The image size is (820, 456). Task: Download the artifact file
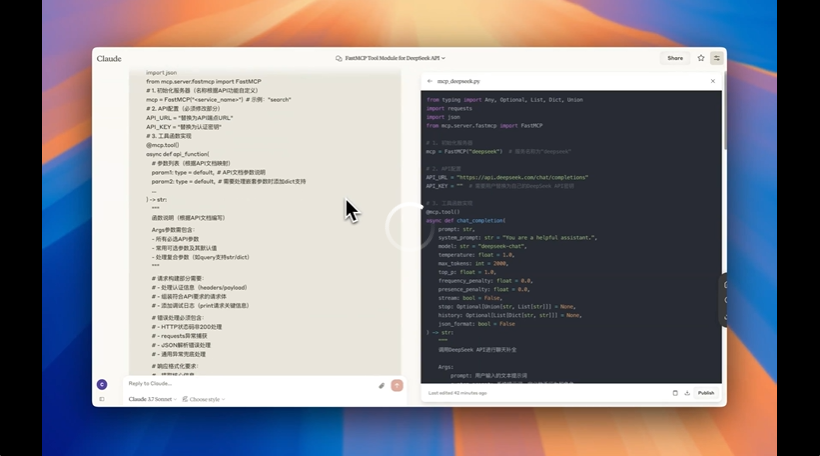point(687,393)
